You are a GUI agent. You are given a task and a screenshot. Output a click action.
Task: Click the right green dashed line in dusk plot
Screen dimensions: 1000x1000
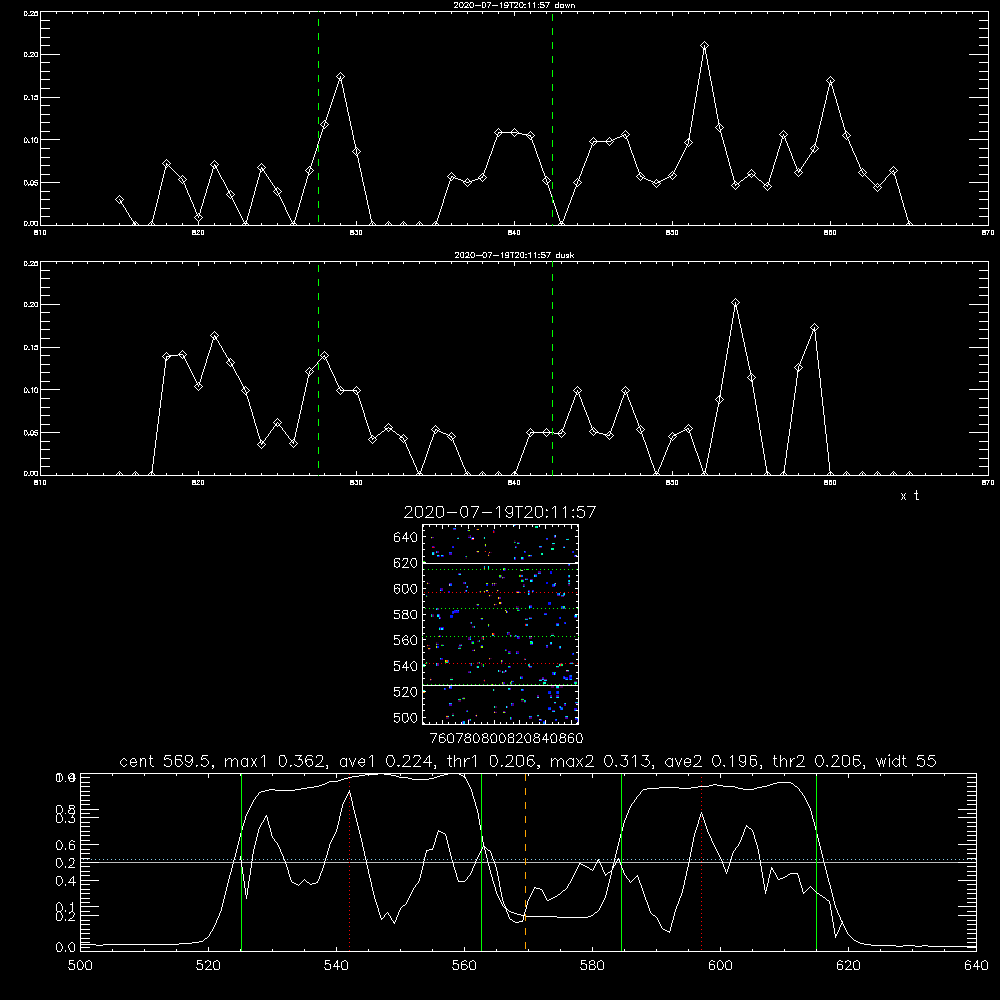pos(552,368)
